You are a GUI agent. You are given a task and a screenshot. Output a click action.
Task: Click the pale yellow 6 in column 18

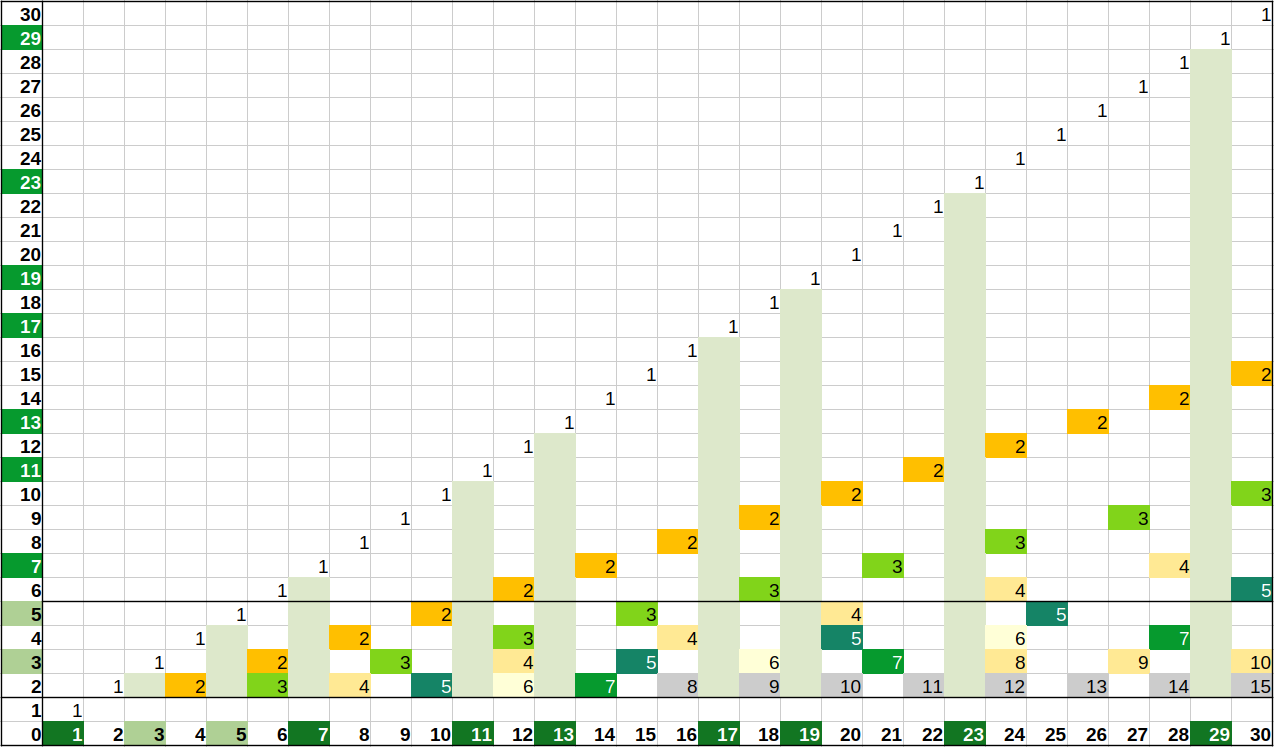(760, 662)
